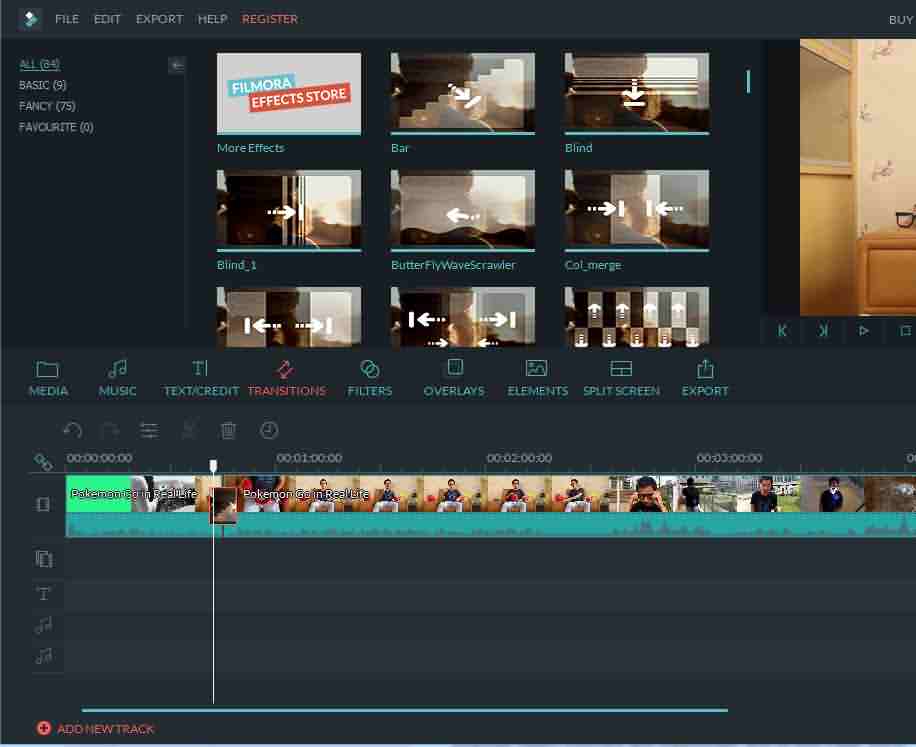Click the REGISTER link in the menu bar

click(270, 18)
